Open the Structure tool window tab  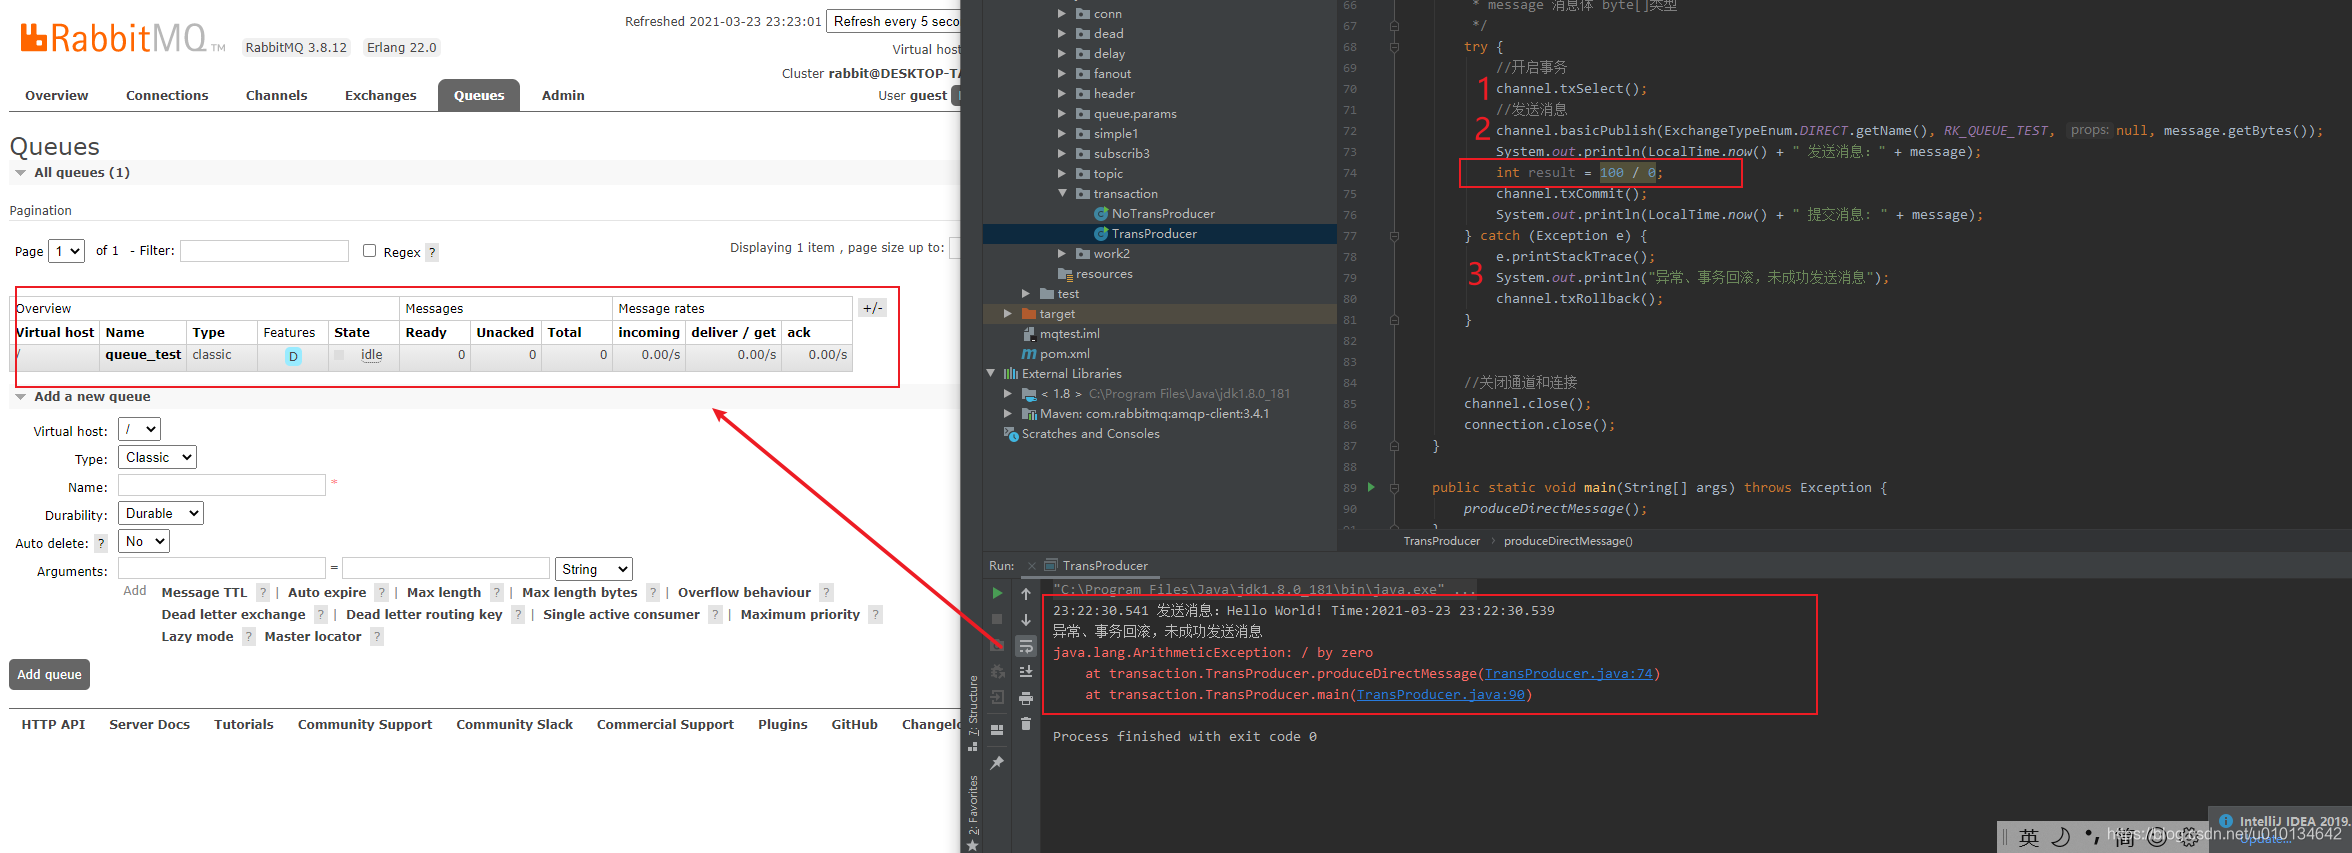pyautogui.click(x=973, y=713)
